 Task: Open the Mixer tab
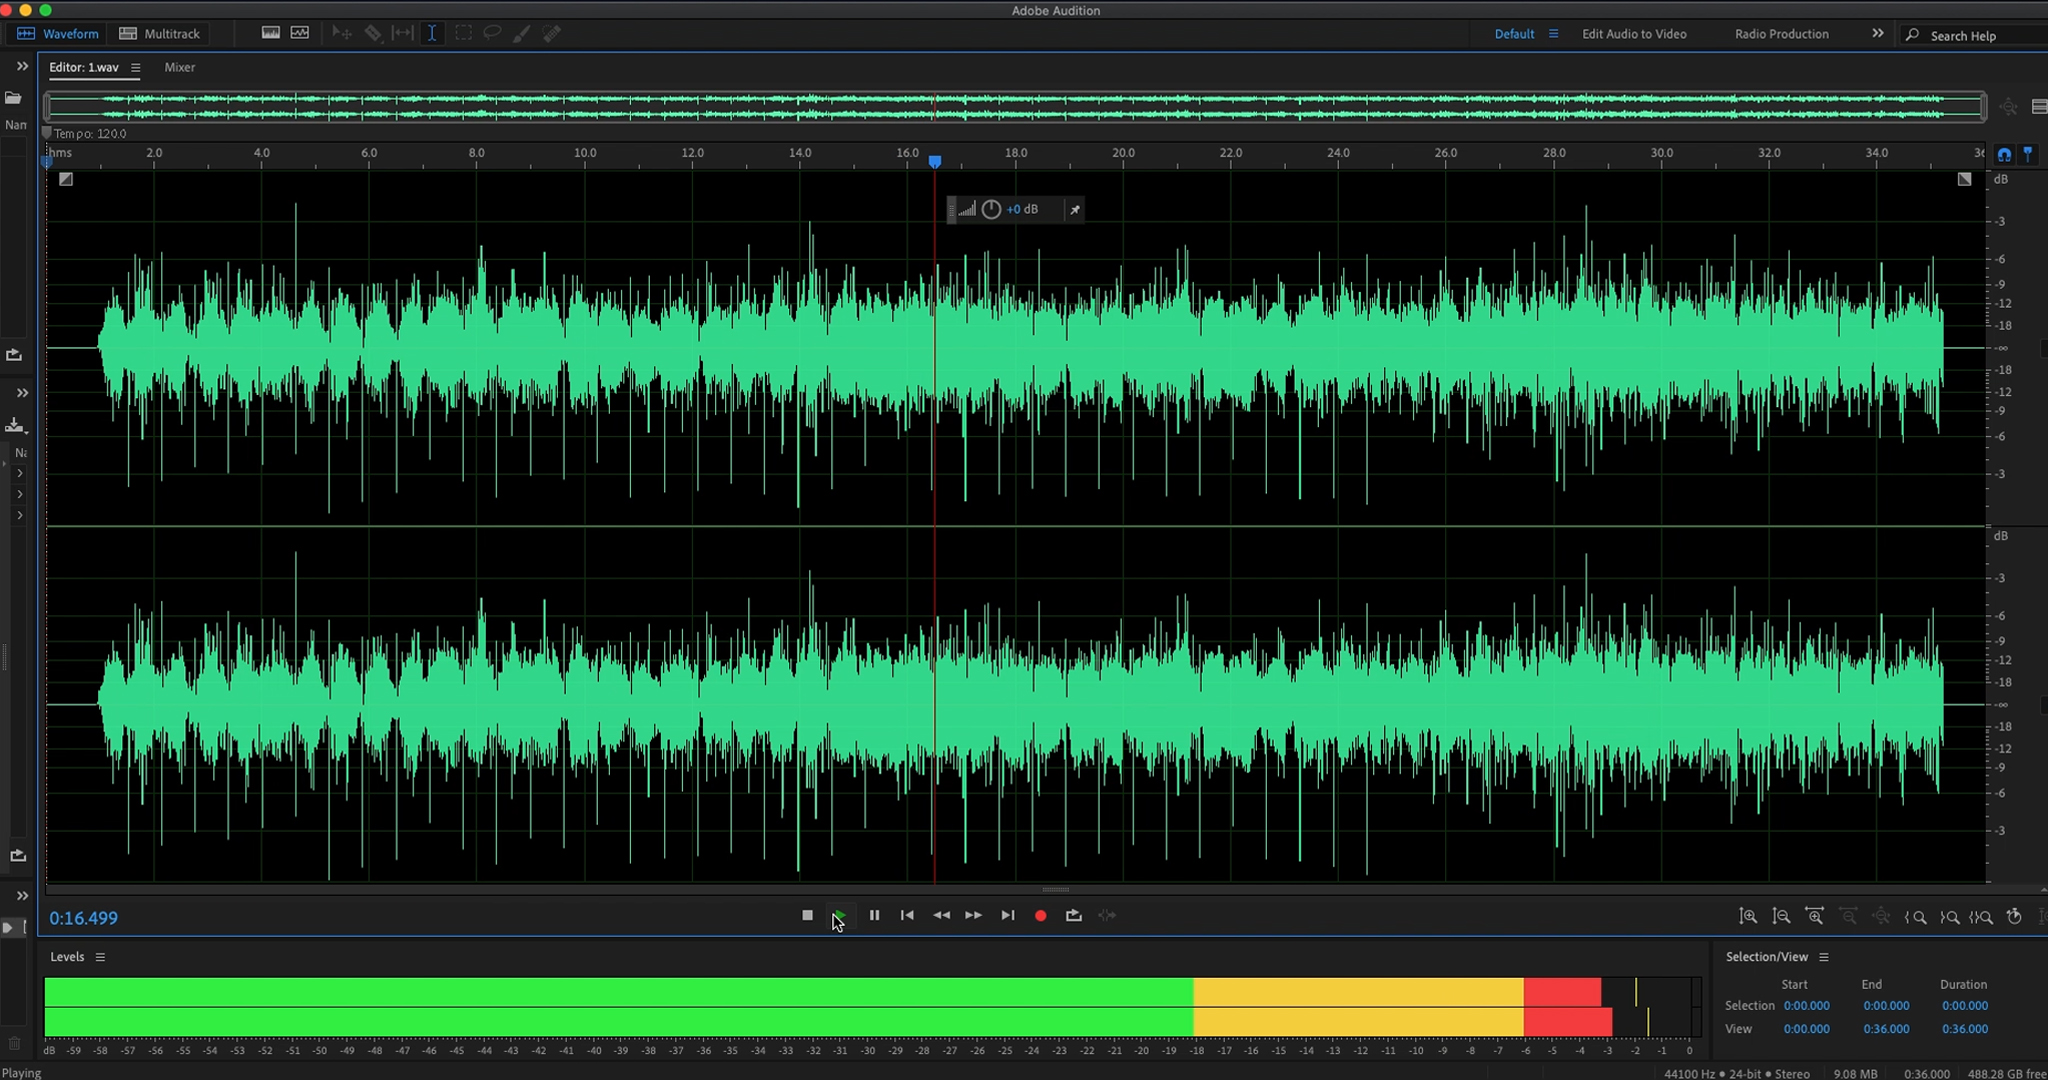180,67
